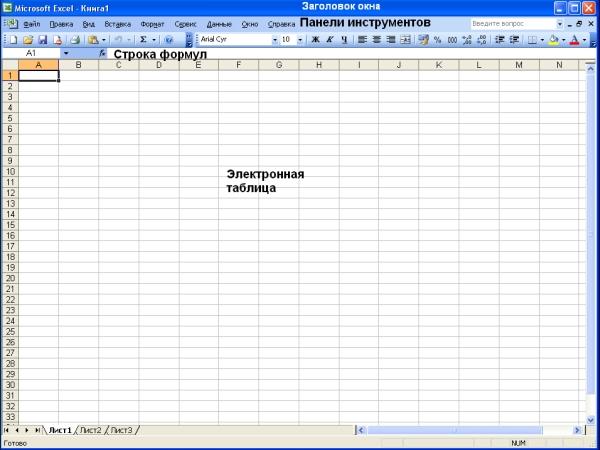This screenshot has height=450, width=600.
Task: Switch to the Лист2 sheet tab
Action: point(91,430)
